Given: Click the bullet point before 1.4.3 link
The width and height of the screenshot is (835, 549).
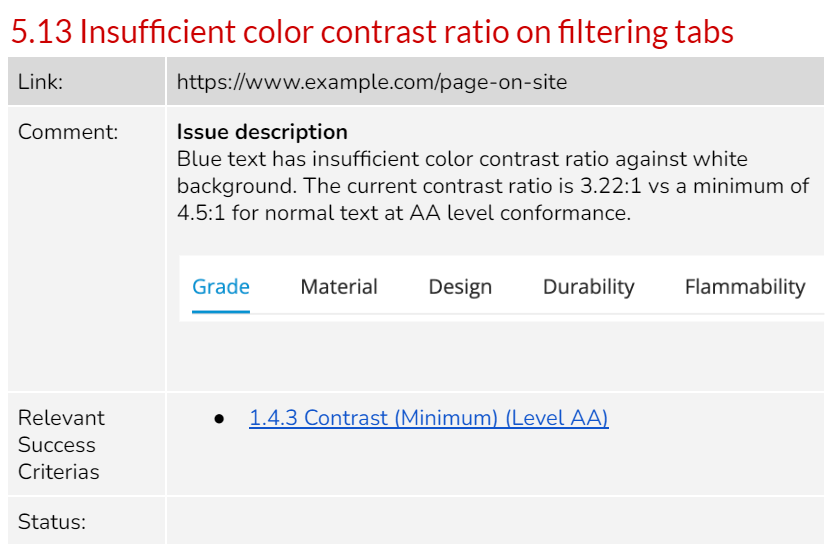Looking at the screenshot, I should tap(219, 419).
